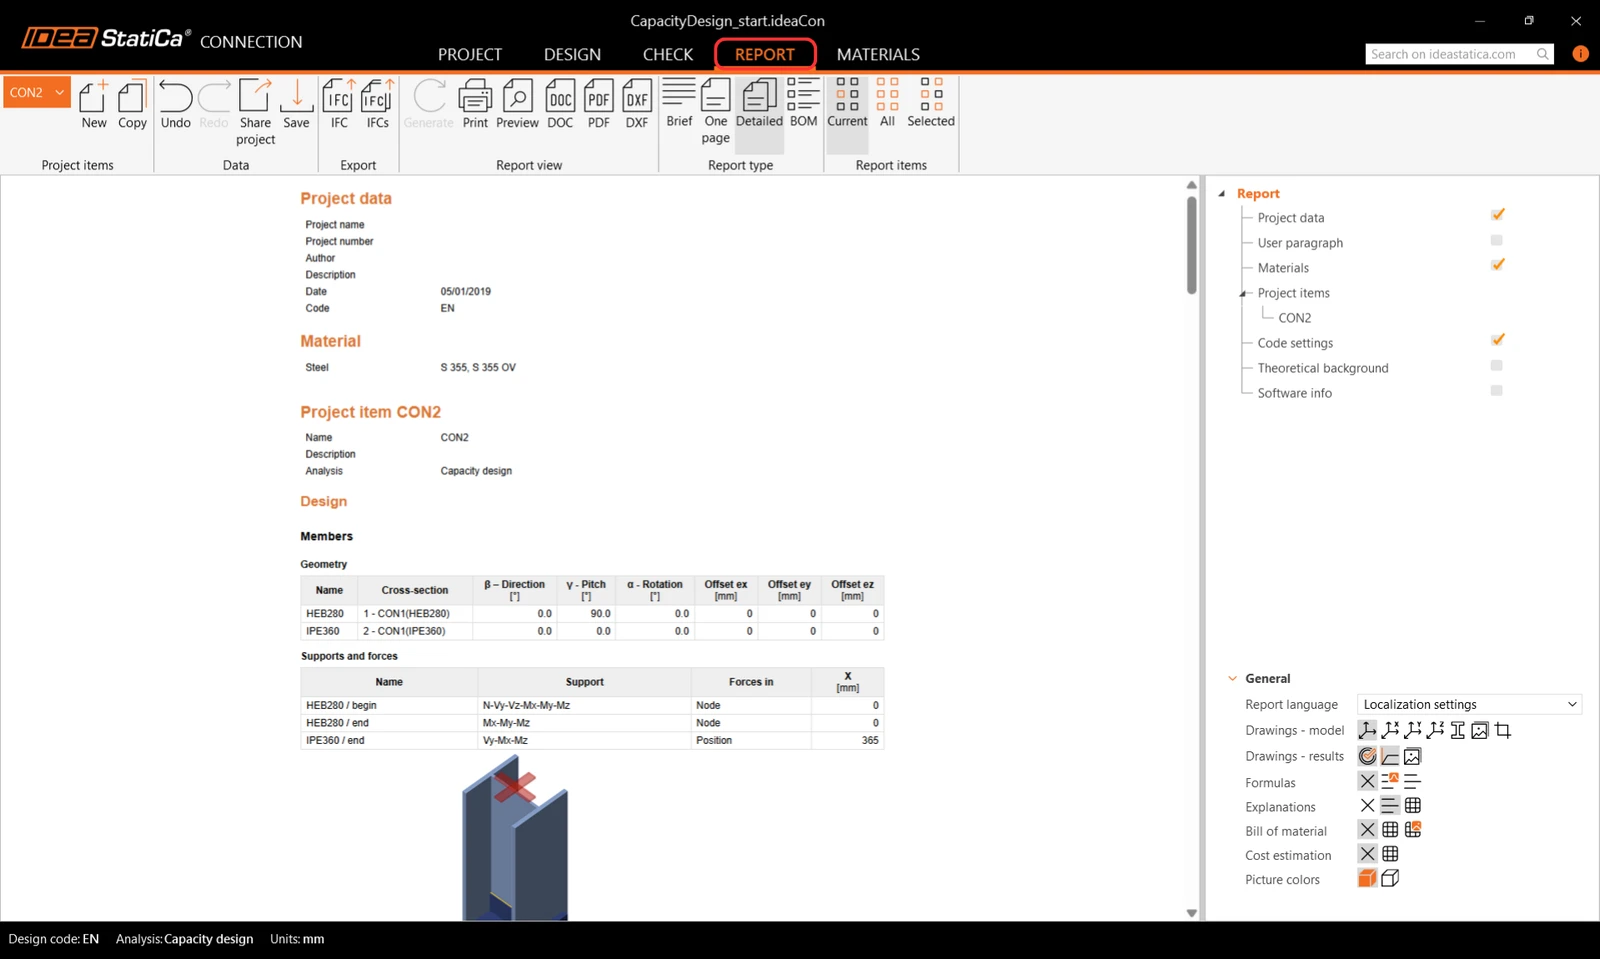The image size is (1600, 959).
Task: Set Cost estimation to table option
Action: 1390,854
